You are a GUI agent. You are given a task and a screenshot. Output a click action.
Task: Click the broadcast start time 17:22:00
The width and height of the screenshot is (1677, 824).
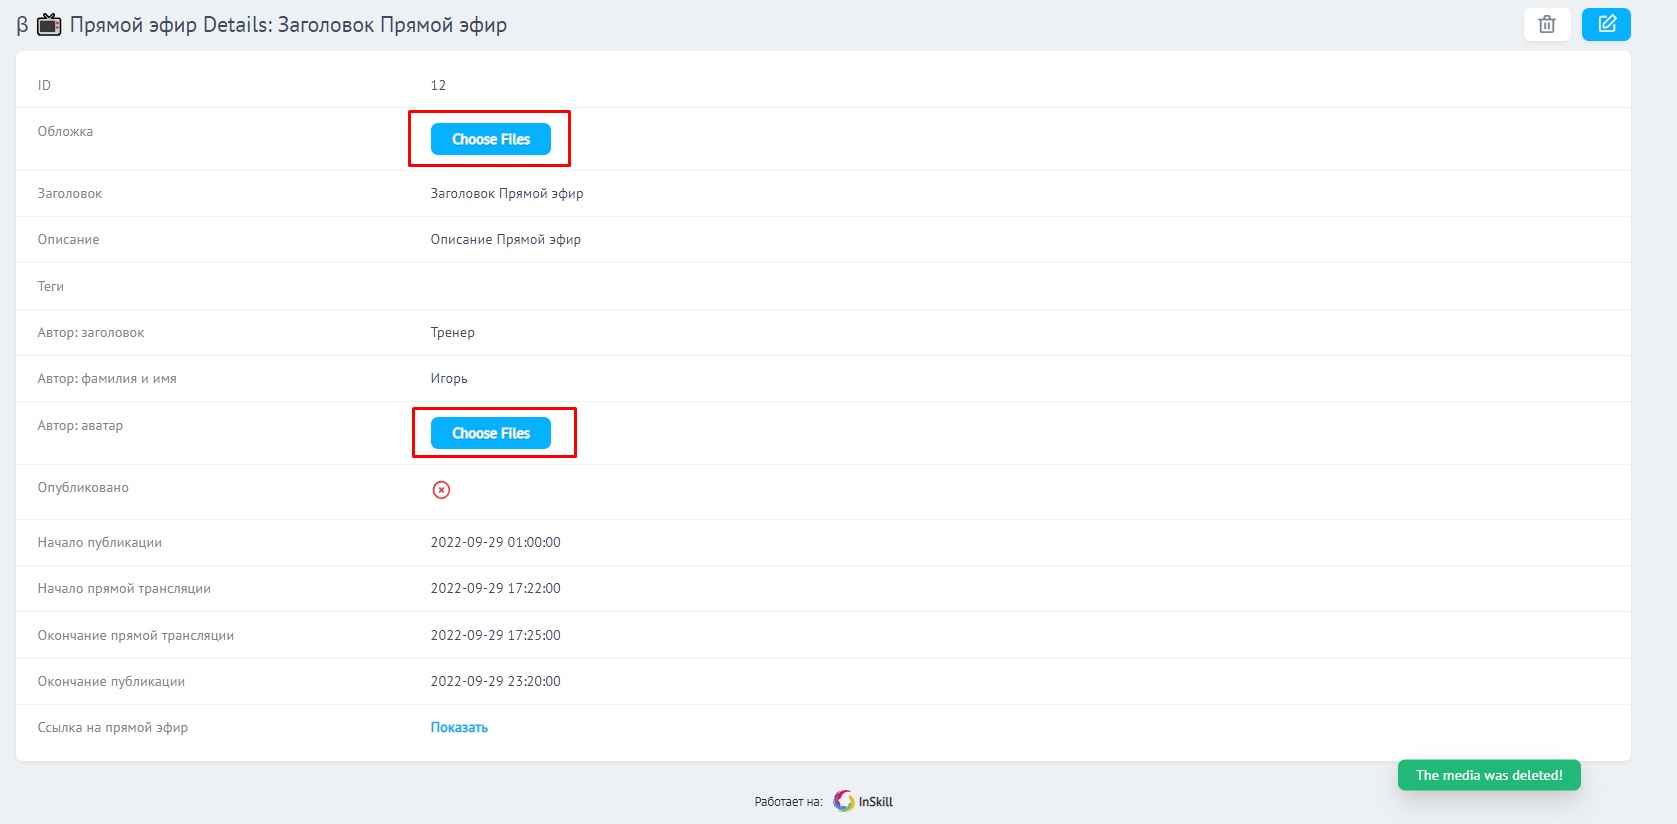(495, 589)
